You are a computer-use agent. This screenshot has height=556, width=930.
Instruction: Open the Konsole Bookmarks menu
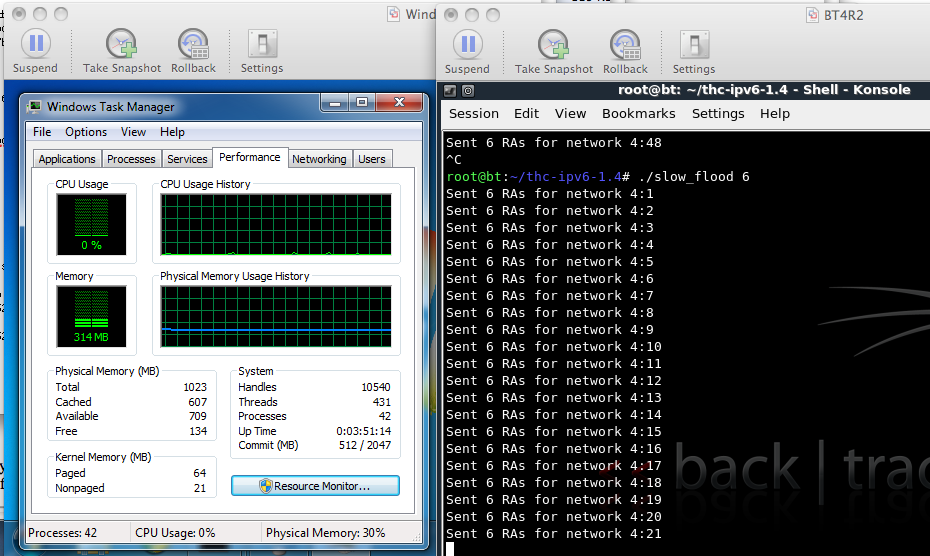coord(639,113)
